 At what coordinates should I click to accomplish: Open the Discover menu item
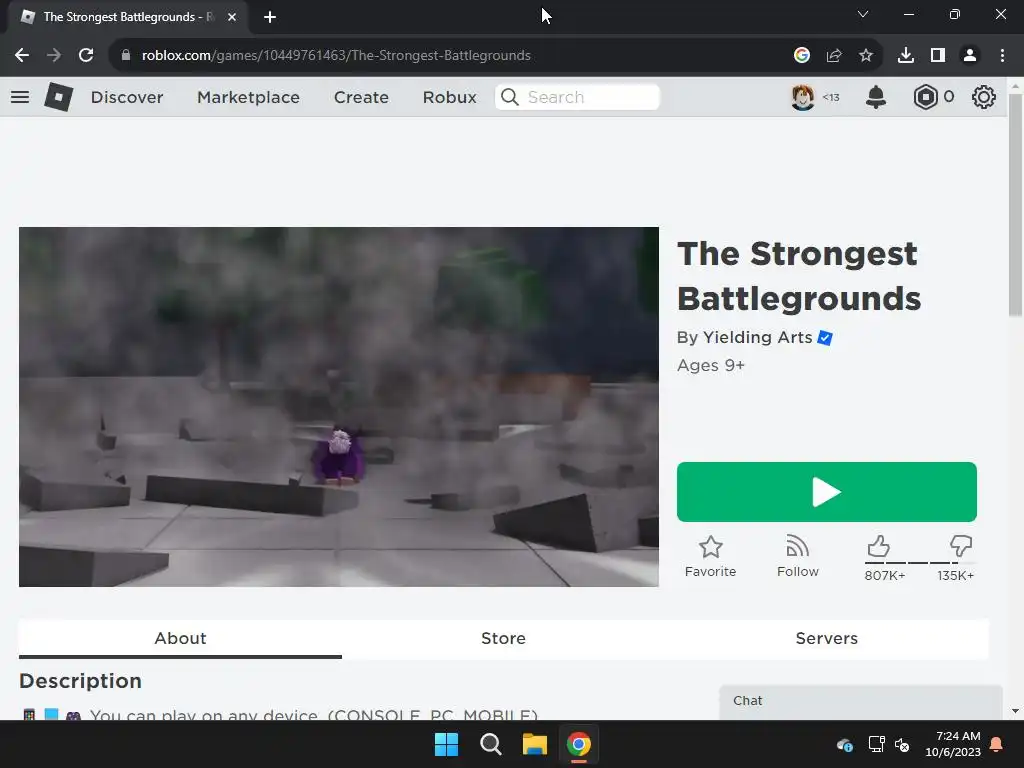pyautogui.click(x=127, y=97)
